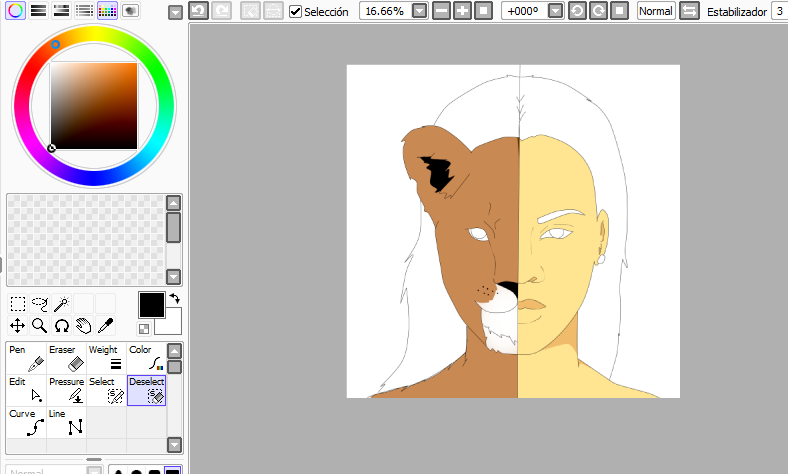Click the clear selection toolbar icon
The width and height of the screenshot is (788, 474).
pos(250,11)
